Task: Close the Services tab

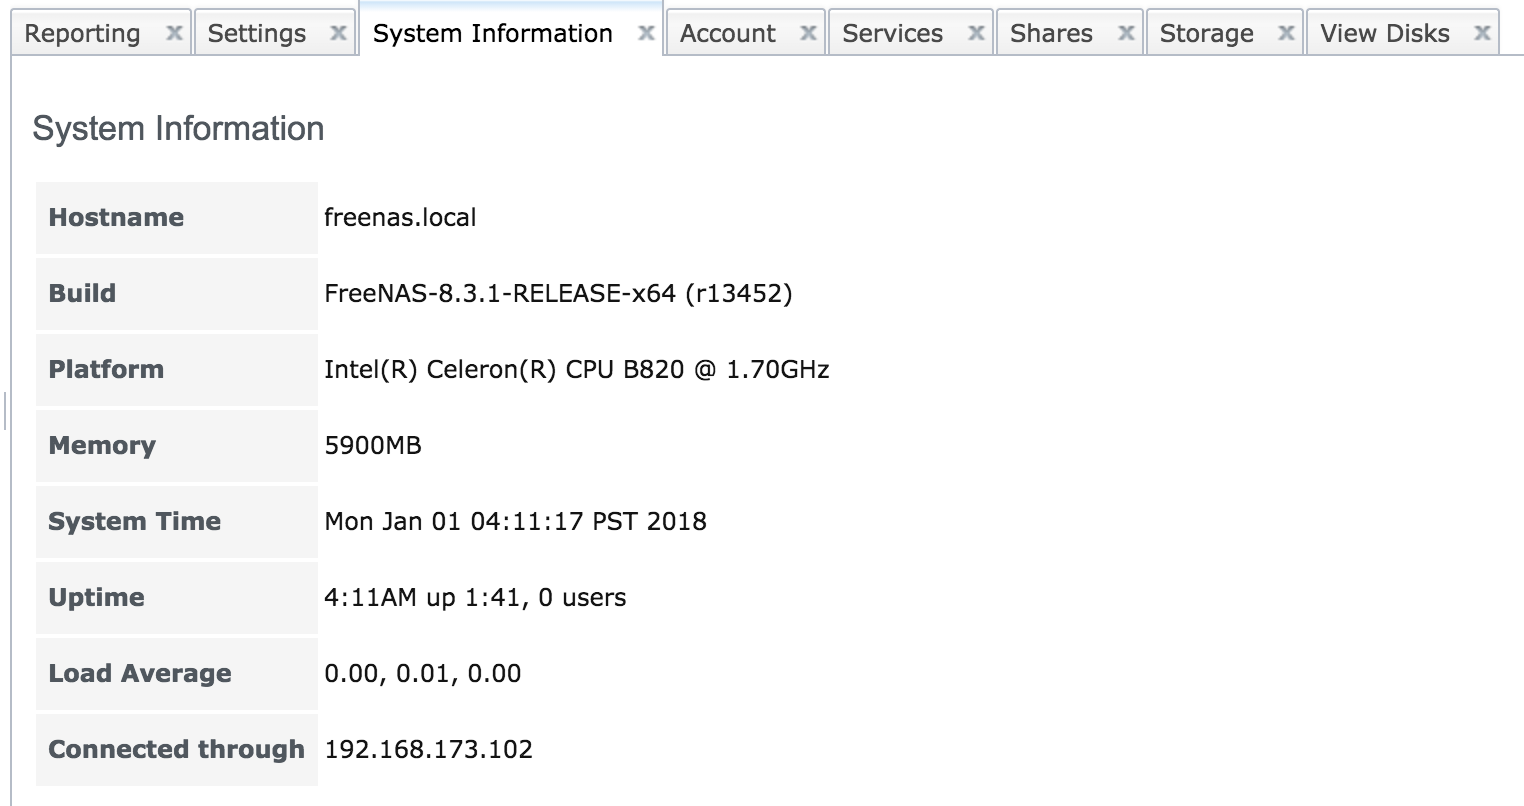Action: [977, 33]
